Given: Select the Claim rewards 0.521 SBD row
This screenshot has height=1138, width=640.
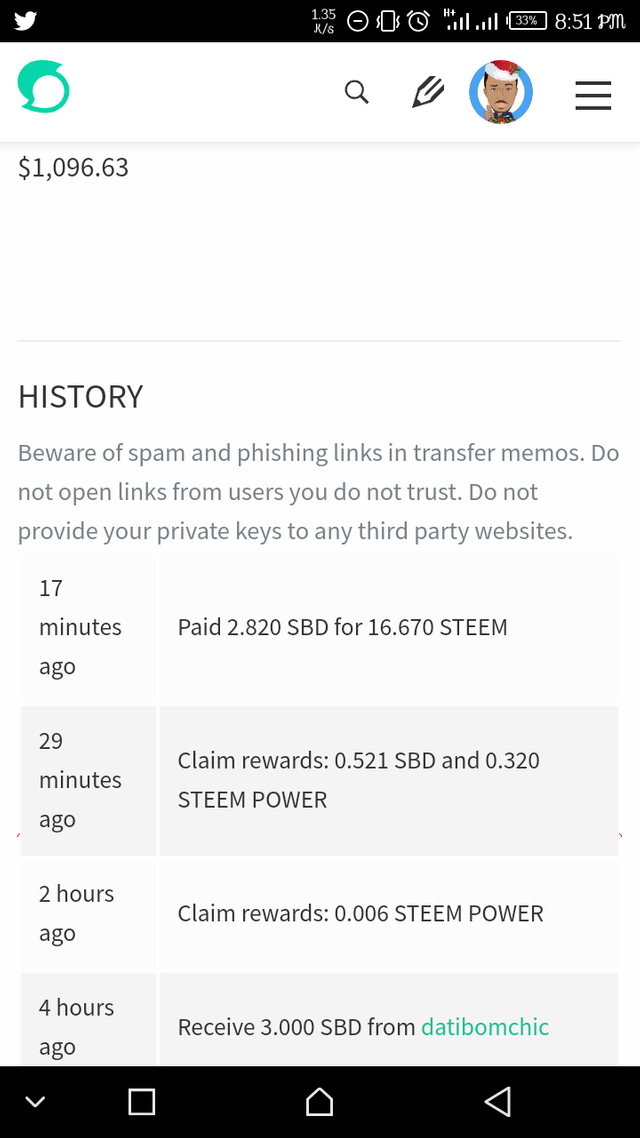Looking at the screenshot, I should (358, 780).
